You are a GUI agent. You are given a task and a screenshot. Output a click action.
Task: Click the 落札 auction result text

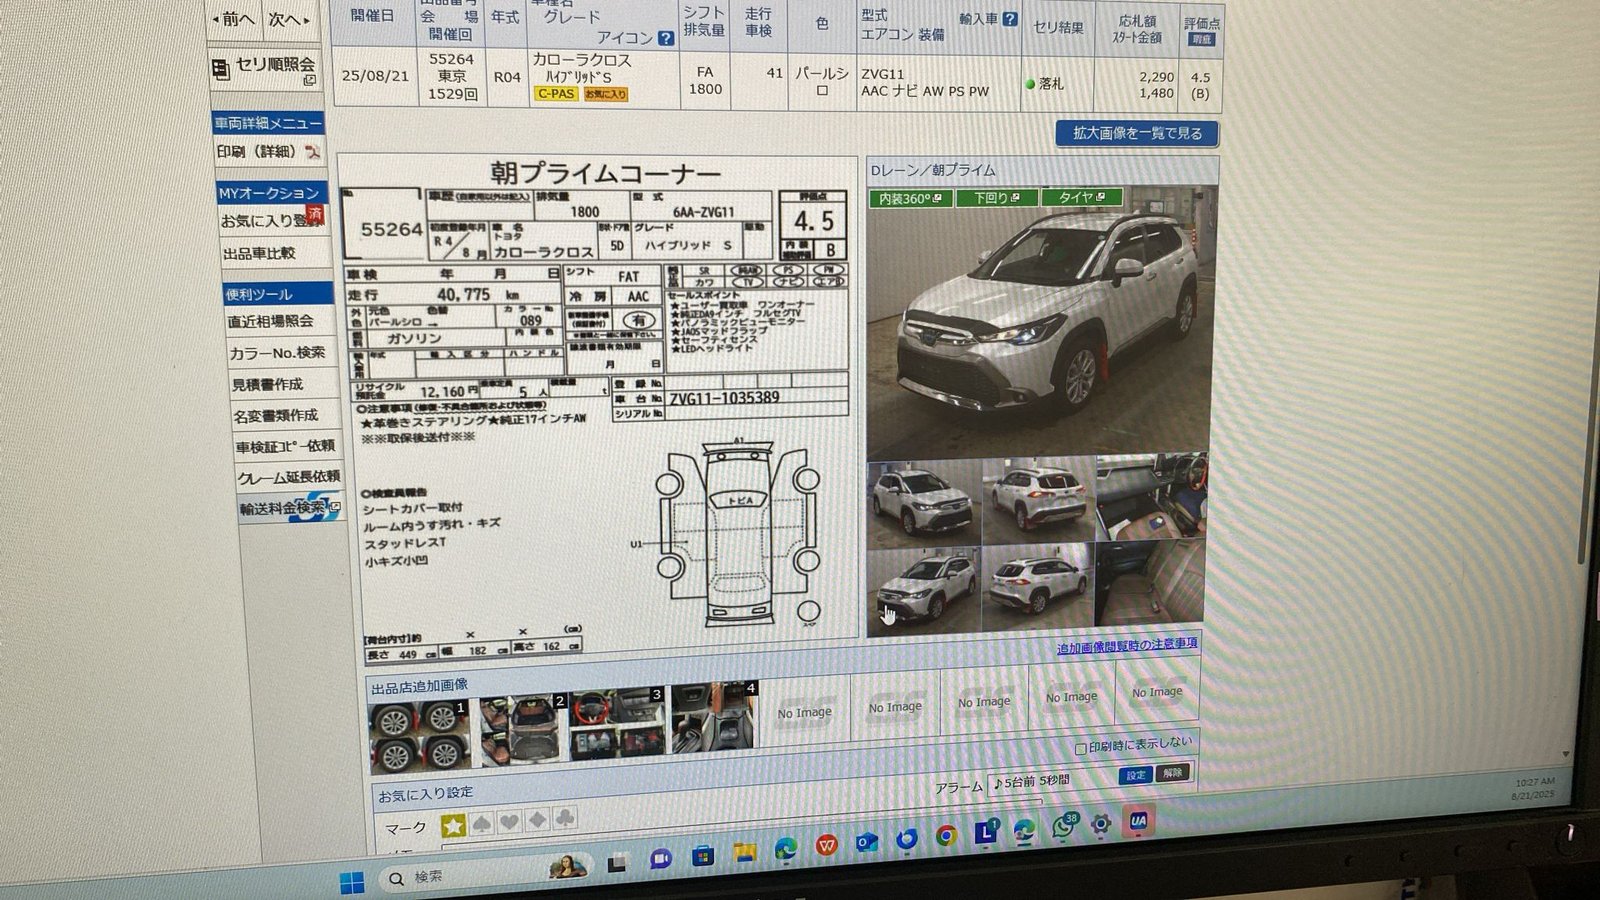tap(1051, 84)
